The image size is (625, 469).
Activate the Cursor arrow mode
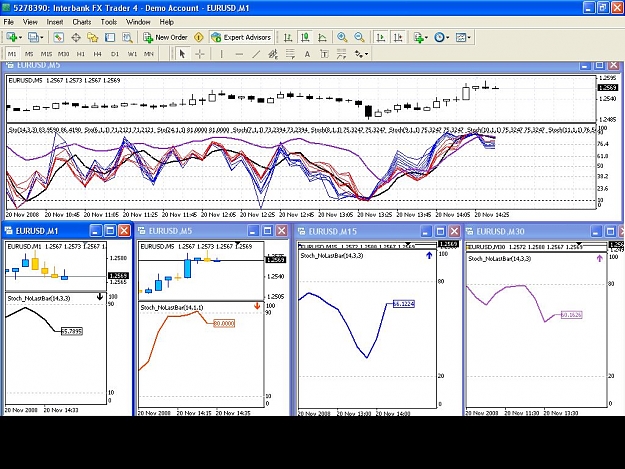183,54
